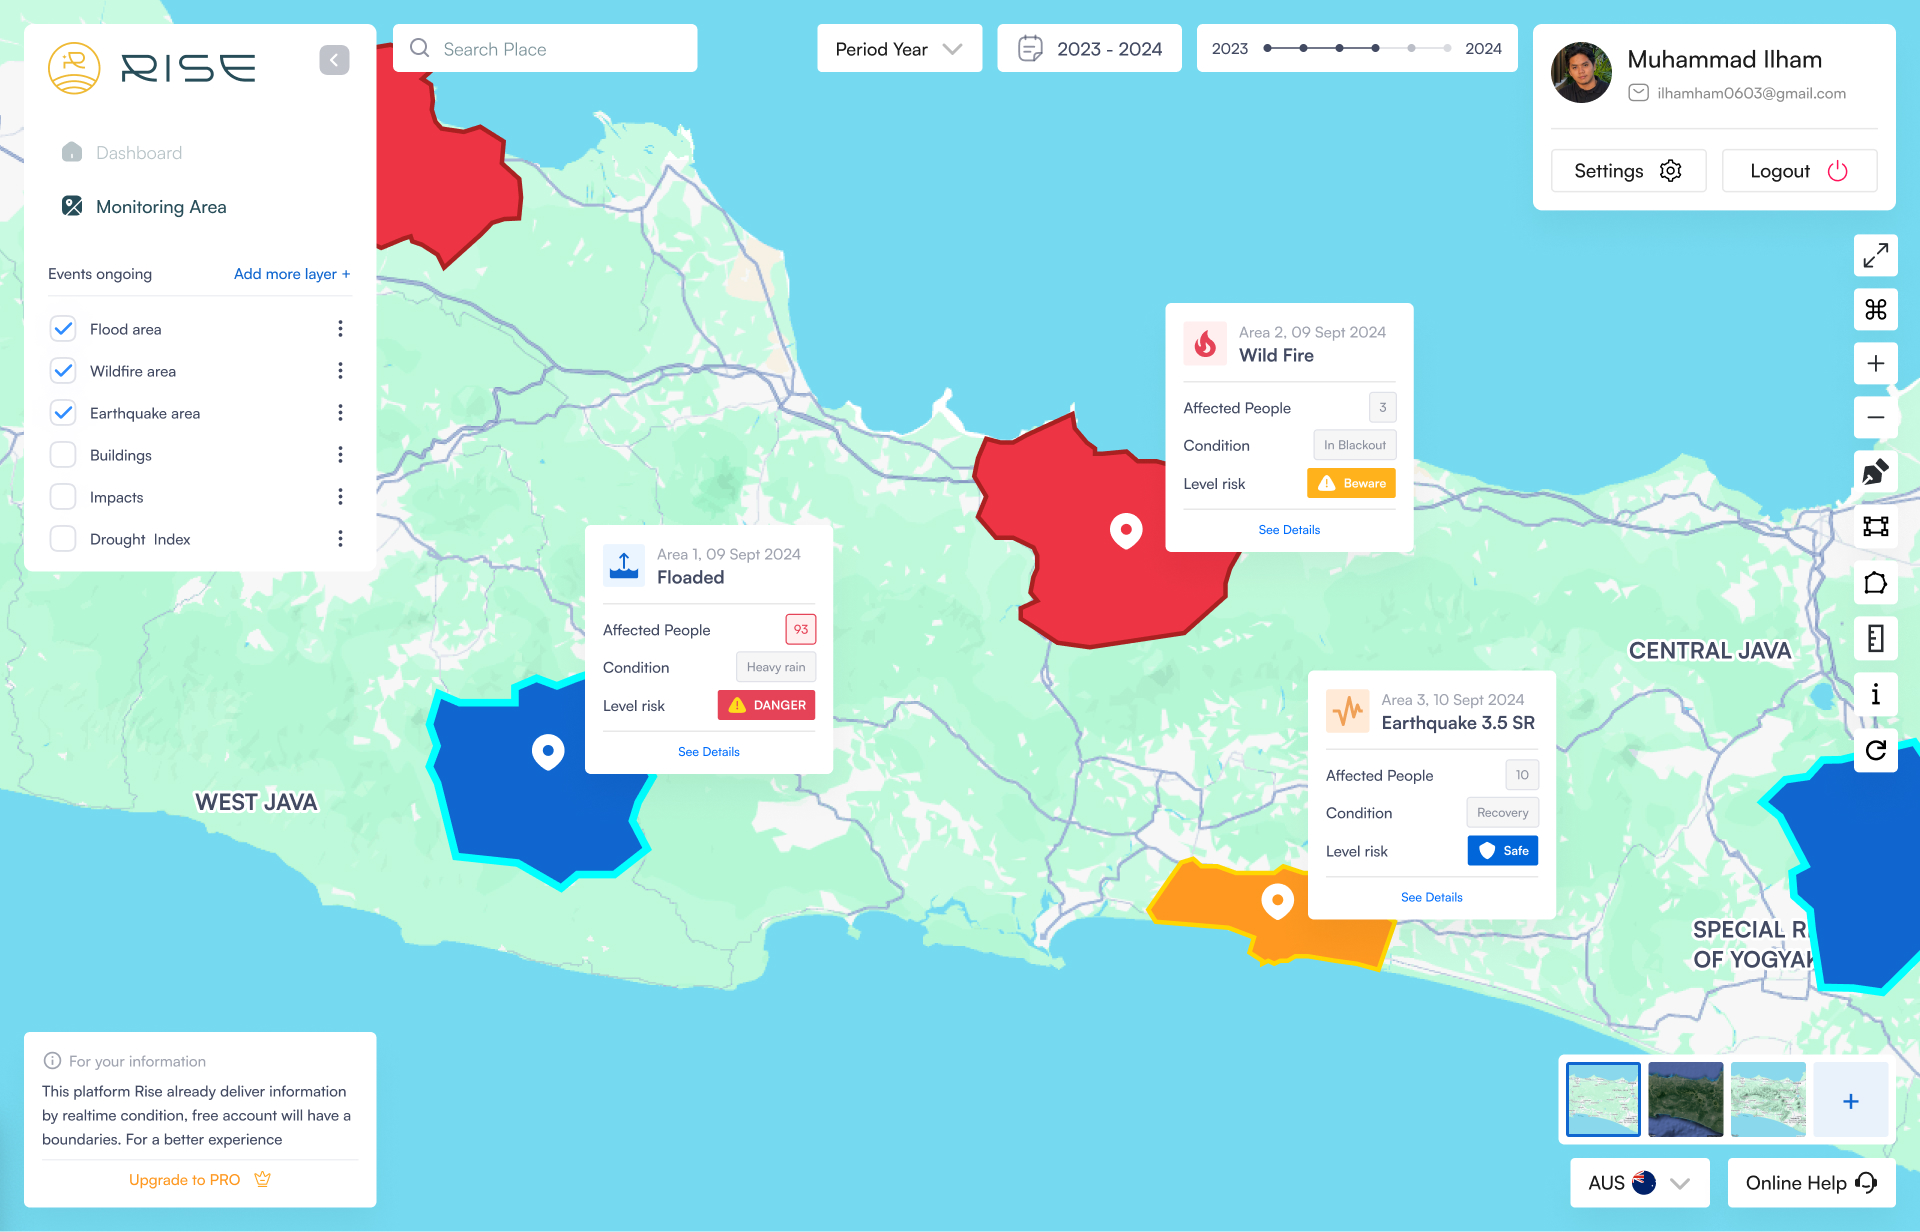Click the fullscreen expand map icon
The height and width of the screenshot is (1232, 1920).
click(x=1875, y=255)
